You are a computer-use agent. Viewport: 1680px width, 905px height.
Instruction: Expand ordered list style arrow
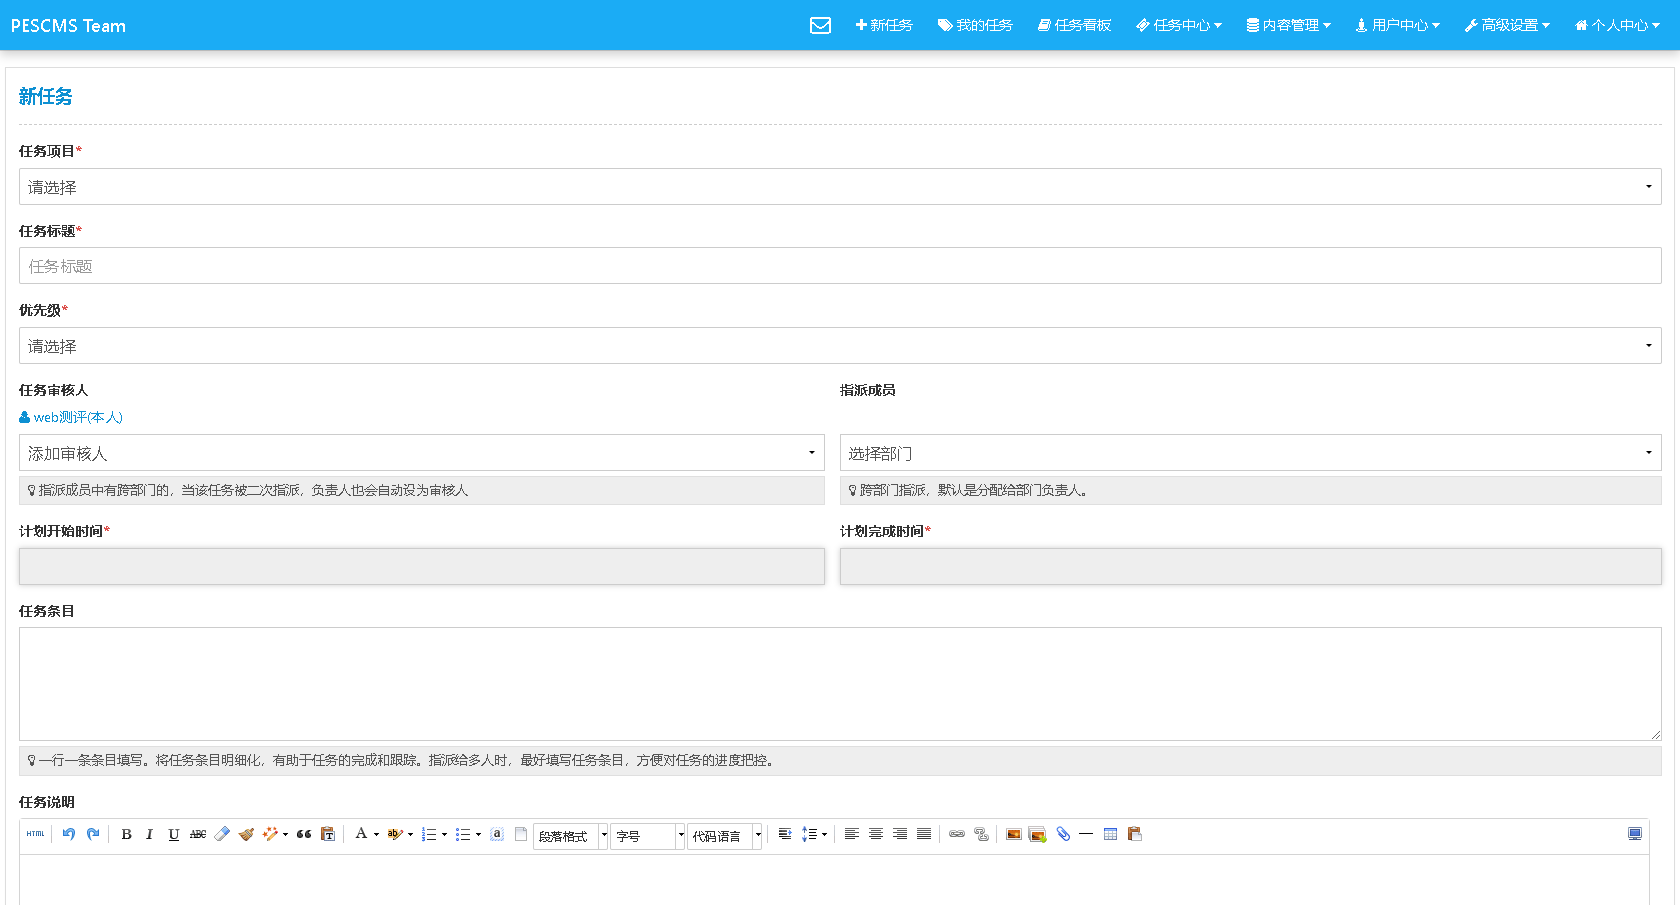pos(444,834)
